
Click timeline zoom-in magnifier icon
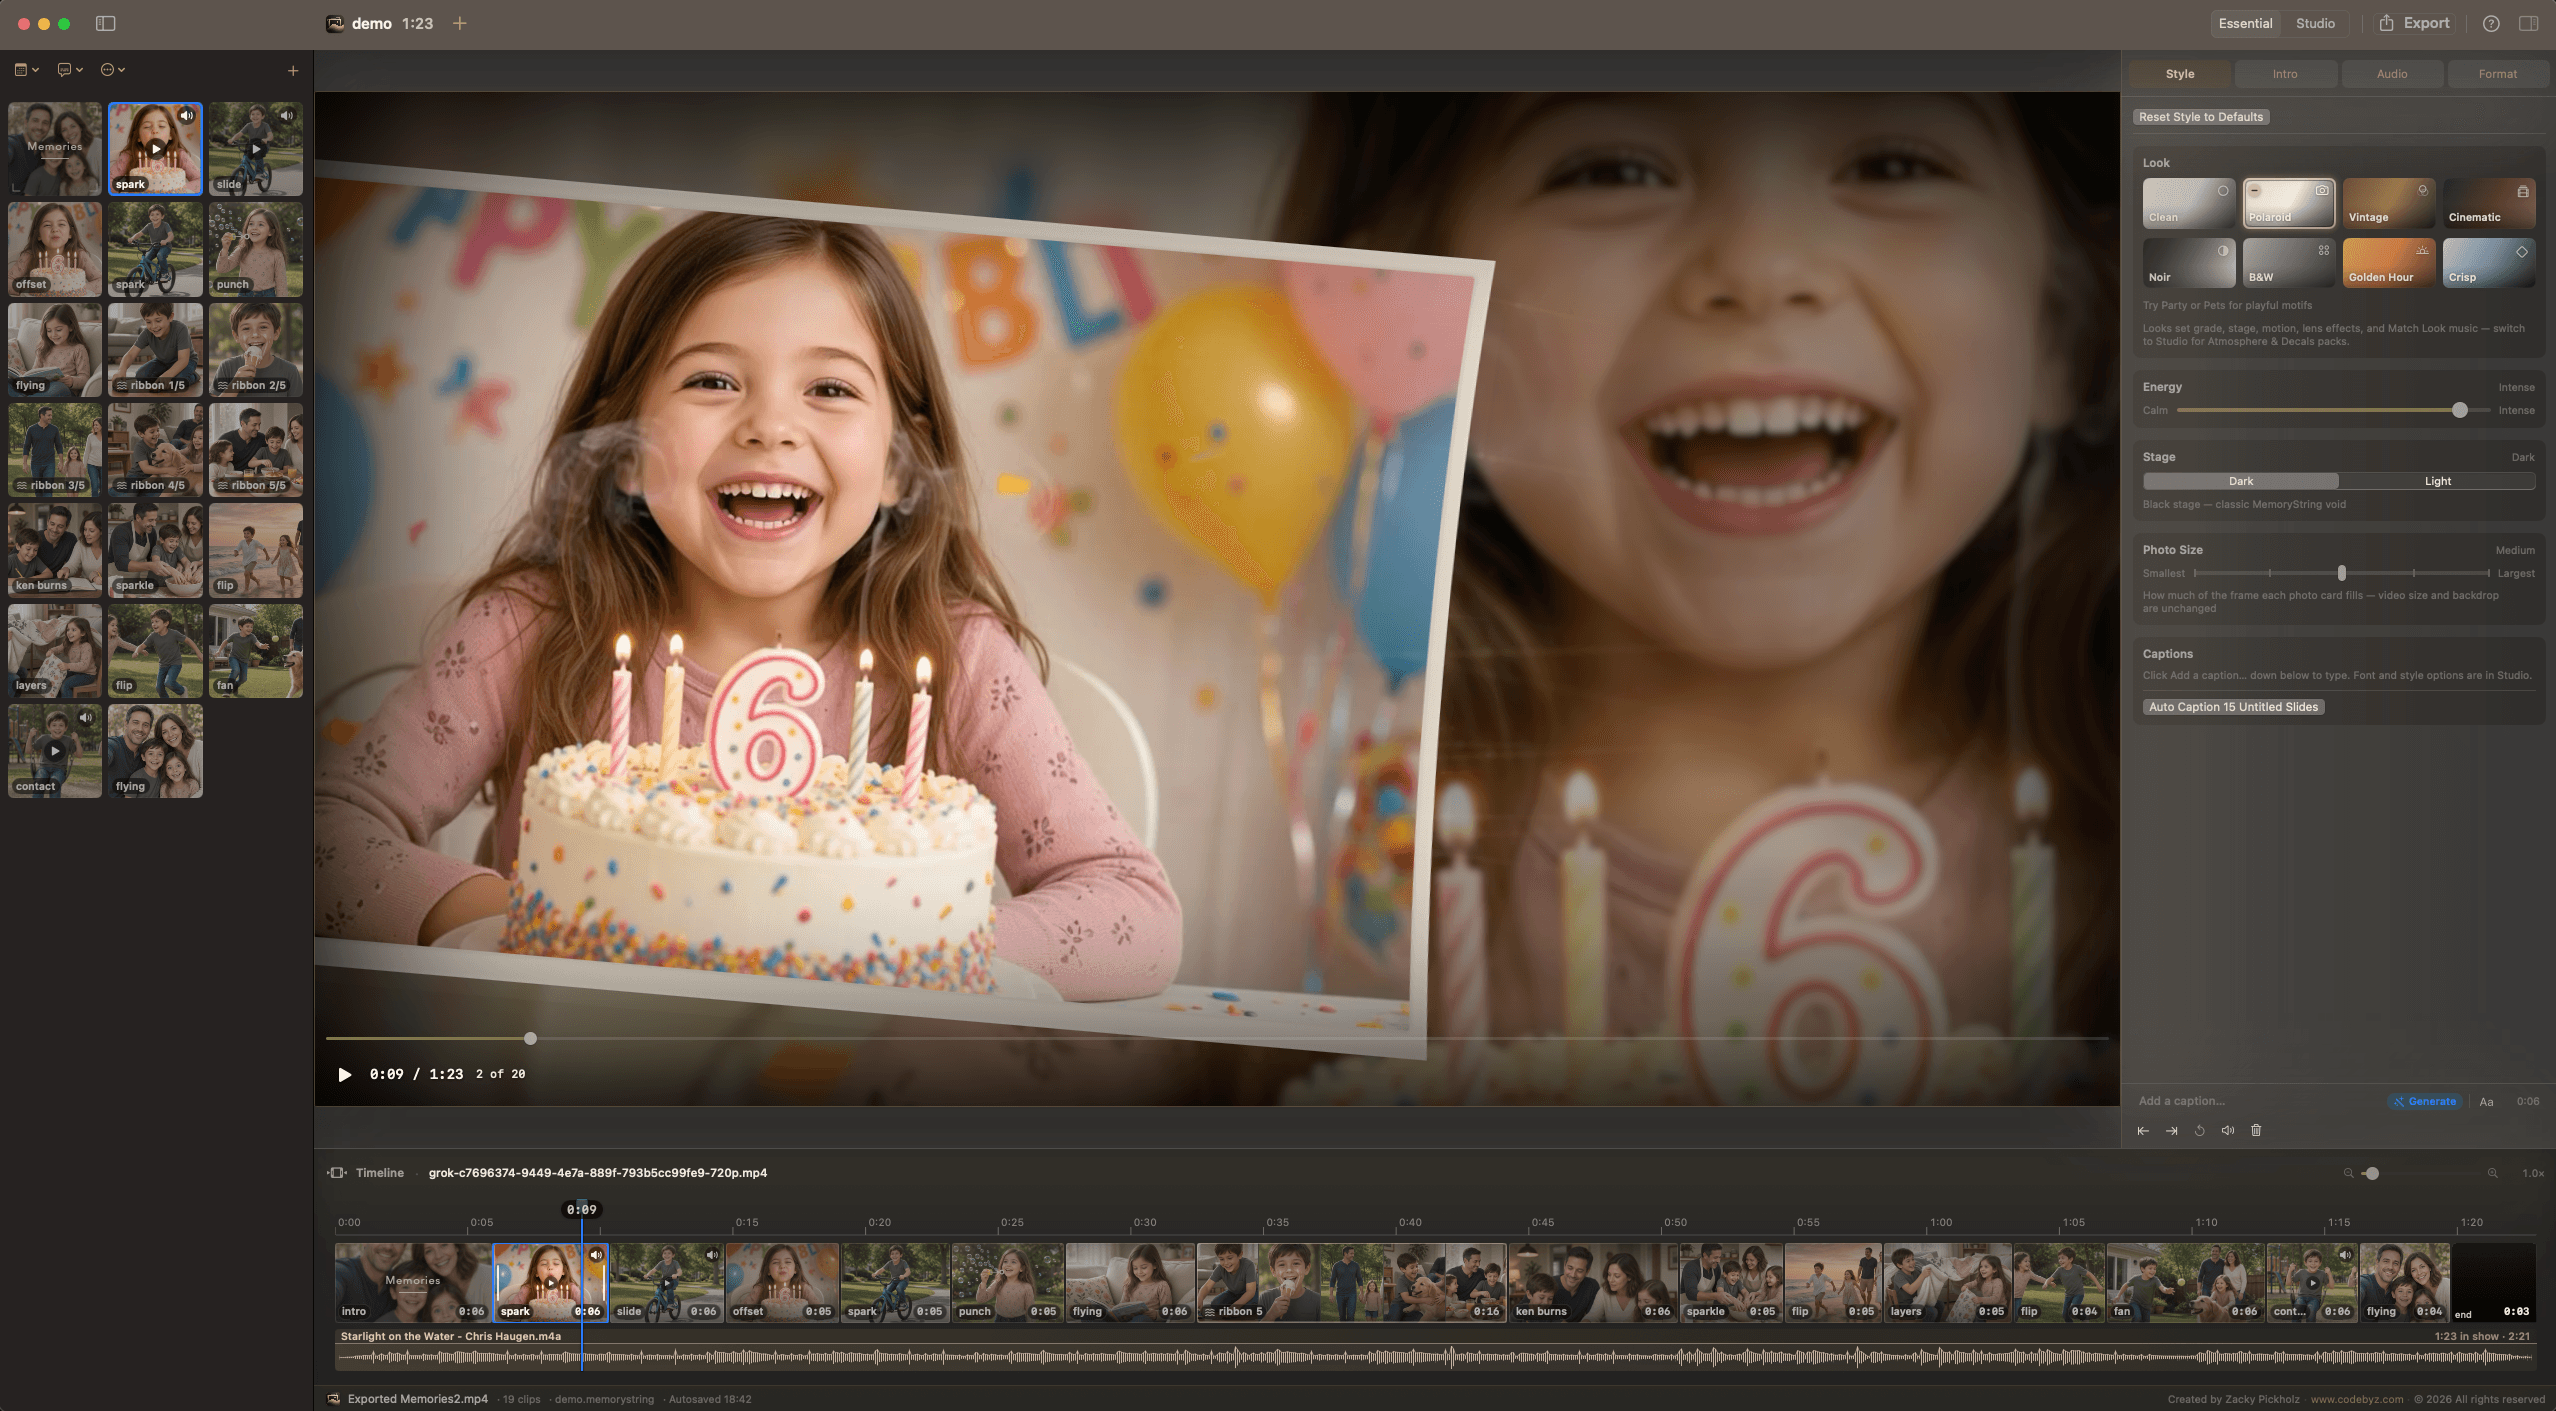2492,1173
